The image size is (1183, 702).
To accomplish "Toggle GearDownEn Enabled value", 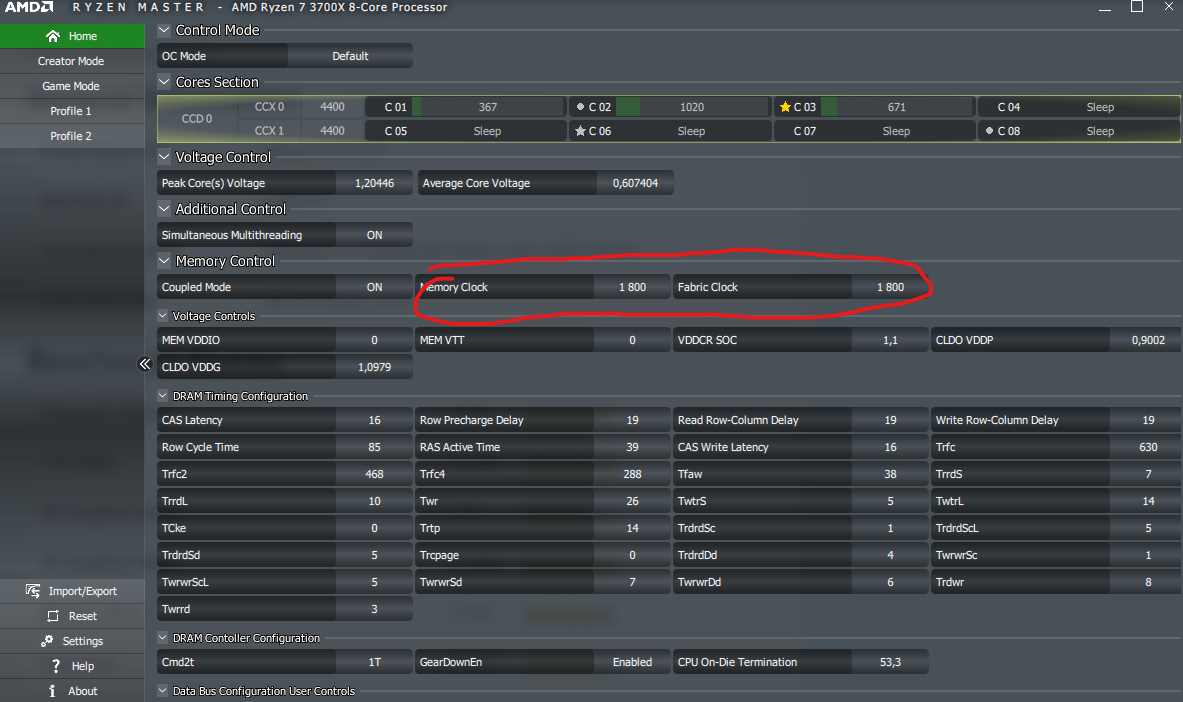I will [x=632, y=662].
